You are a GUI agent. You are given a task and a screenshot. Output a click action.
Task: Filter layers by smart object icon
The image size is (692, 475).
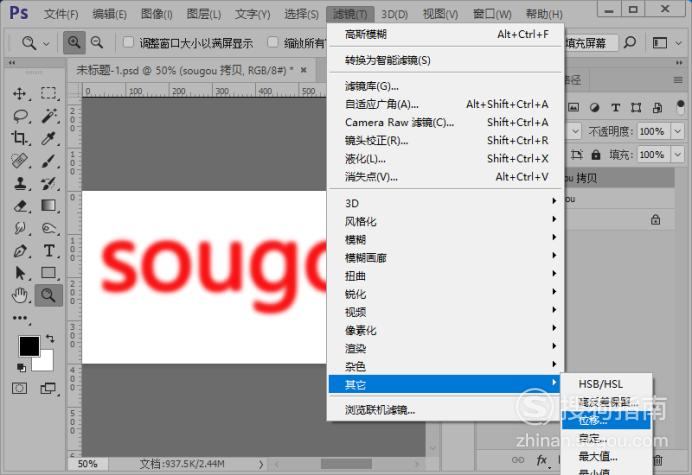(657, 107)
